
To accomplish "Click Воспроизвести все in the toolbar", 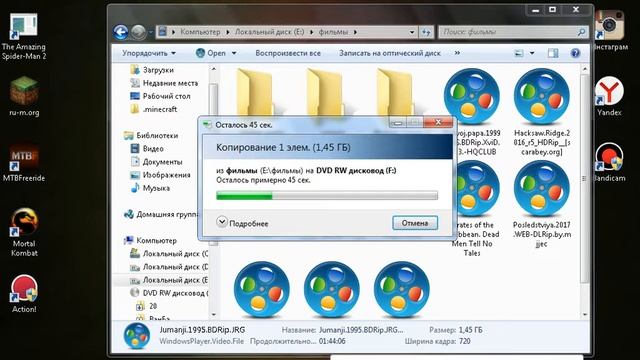I will pos(288,53).
